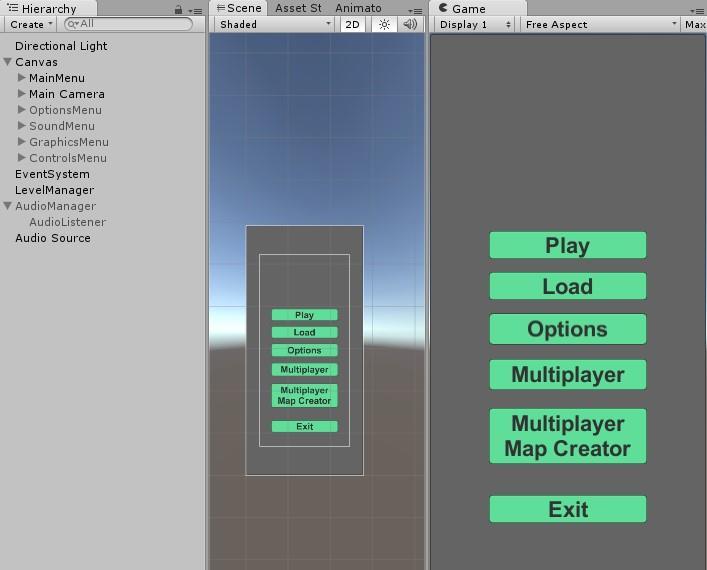Click the Load button in Game view
Image resolution: width=707 pixels, height=570 pixels.
point(568,286)
